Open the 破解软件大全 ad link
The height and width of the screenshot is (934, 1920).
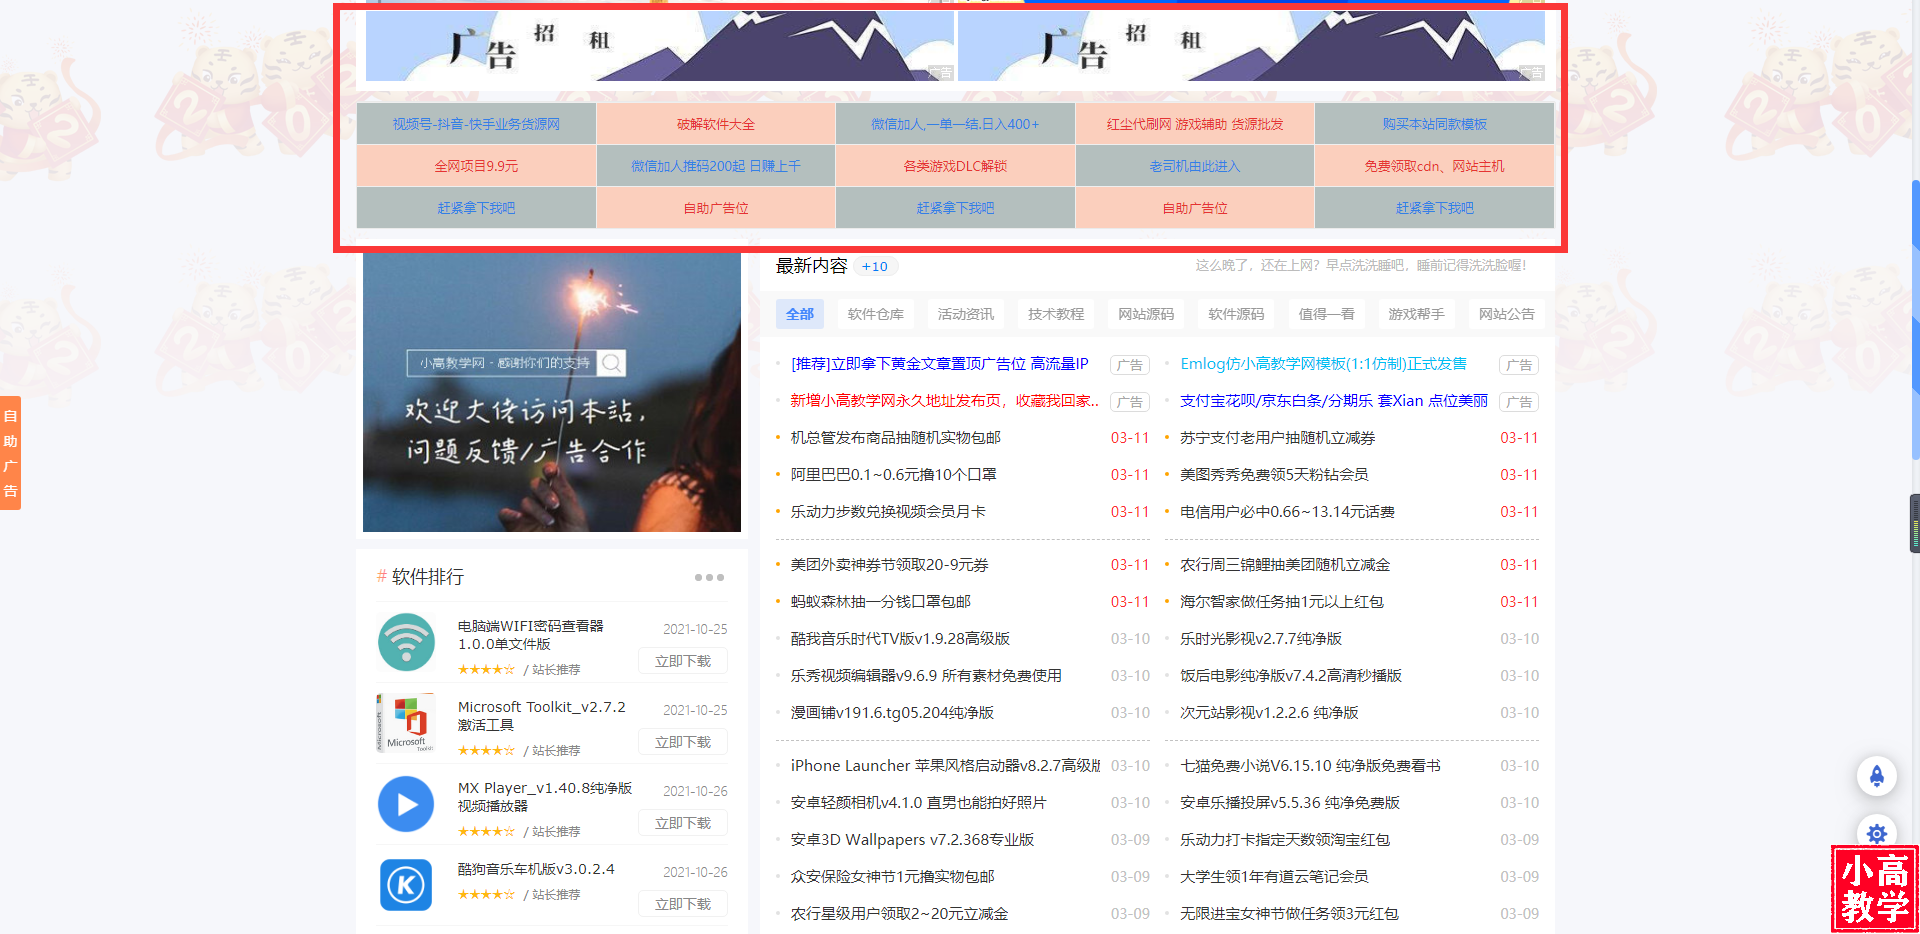[716, 123]
